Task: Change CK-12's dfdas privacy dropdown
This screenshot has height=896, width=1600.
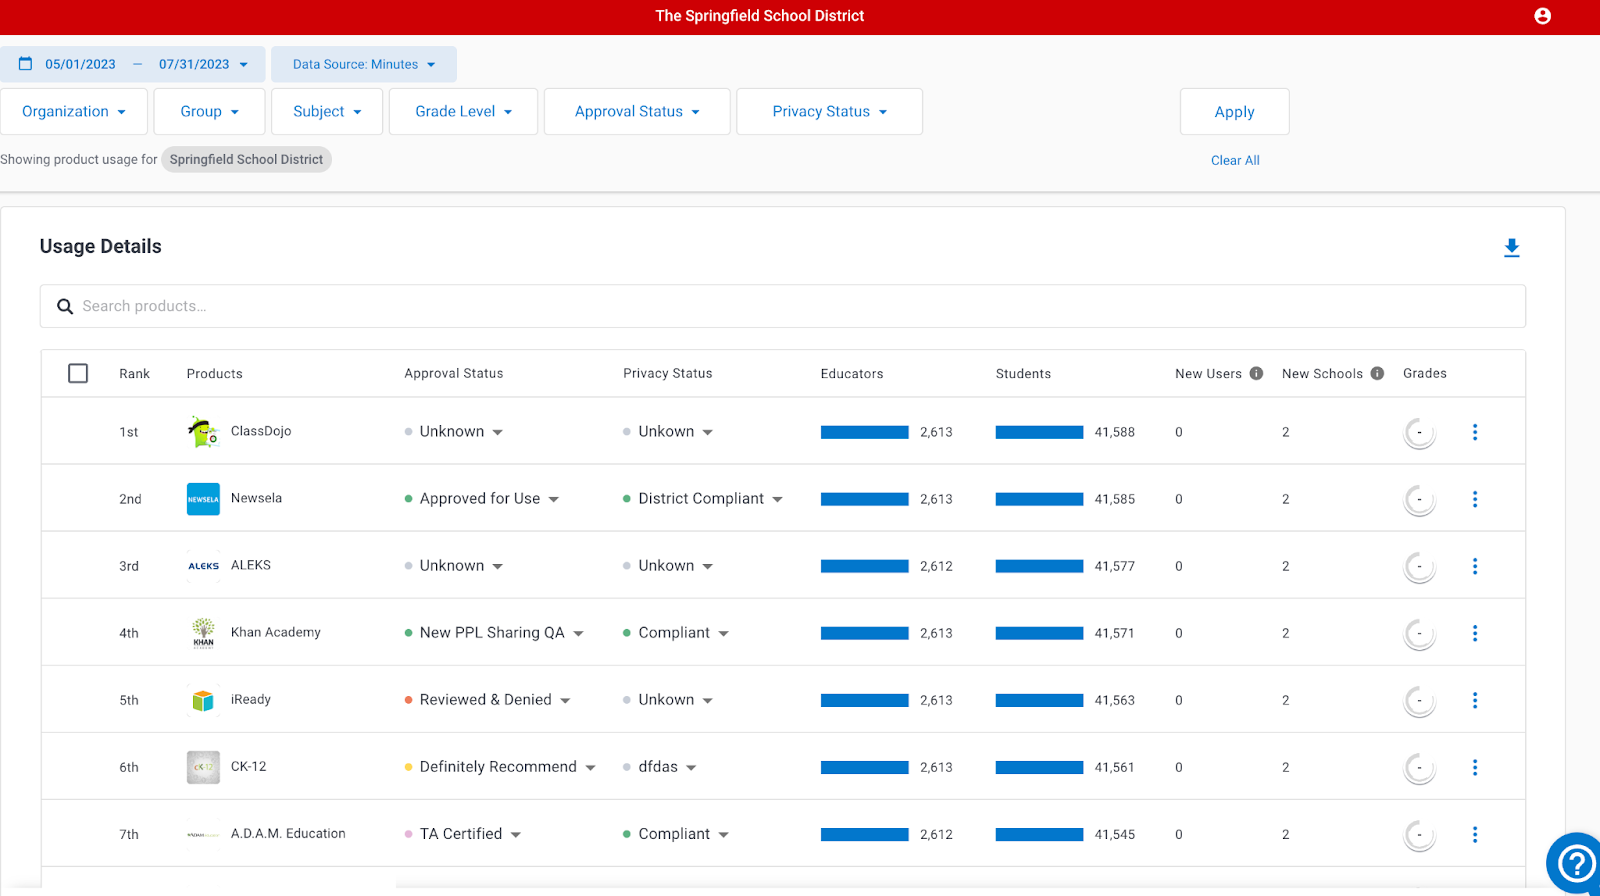Action: [660, 767]
